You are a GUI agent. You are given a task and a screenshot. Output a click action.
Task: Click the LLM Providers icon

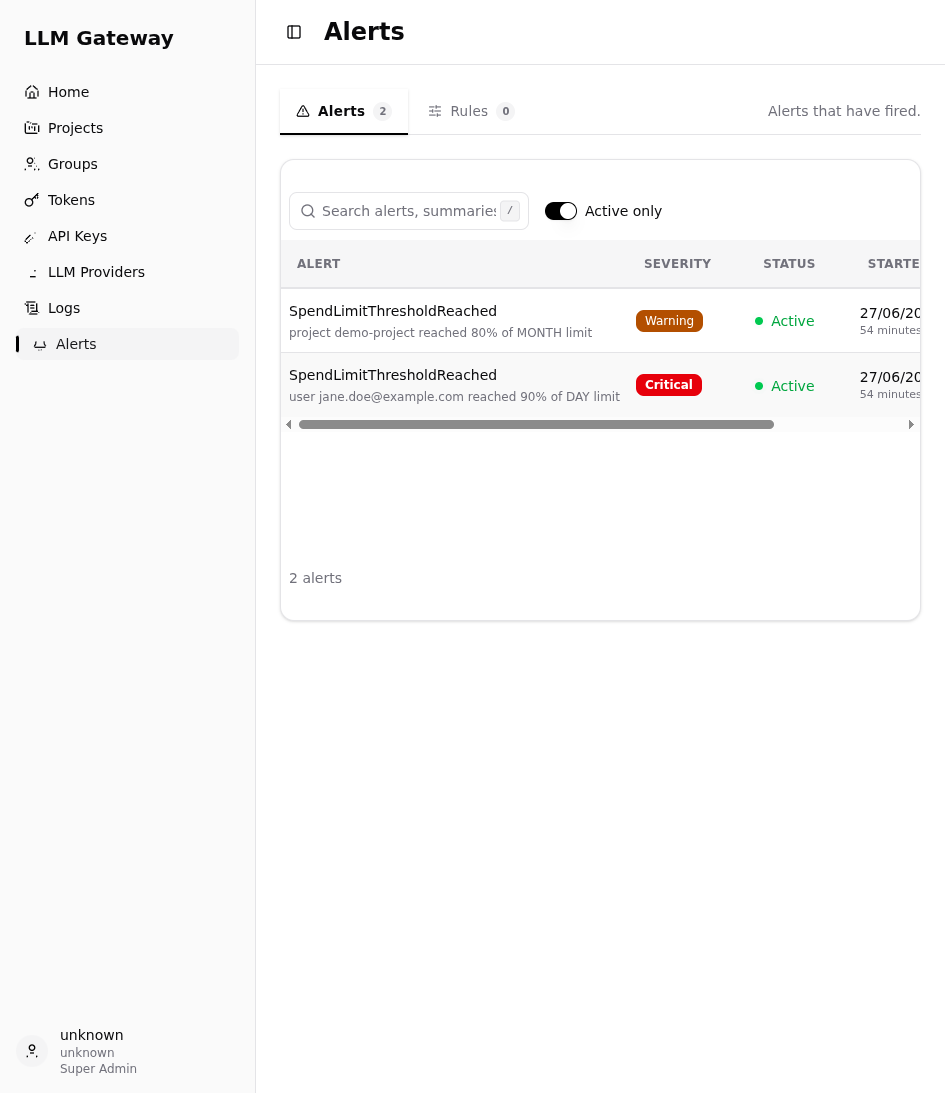click(31, 273)
